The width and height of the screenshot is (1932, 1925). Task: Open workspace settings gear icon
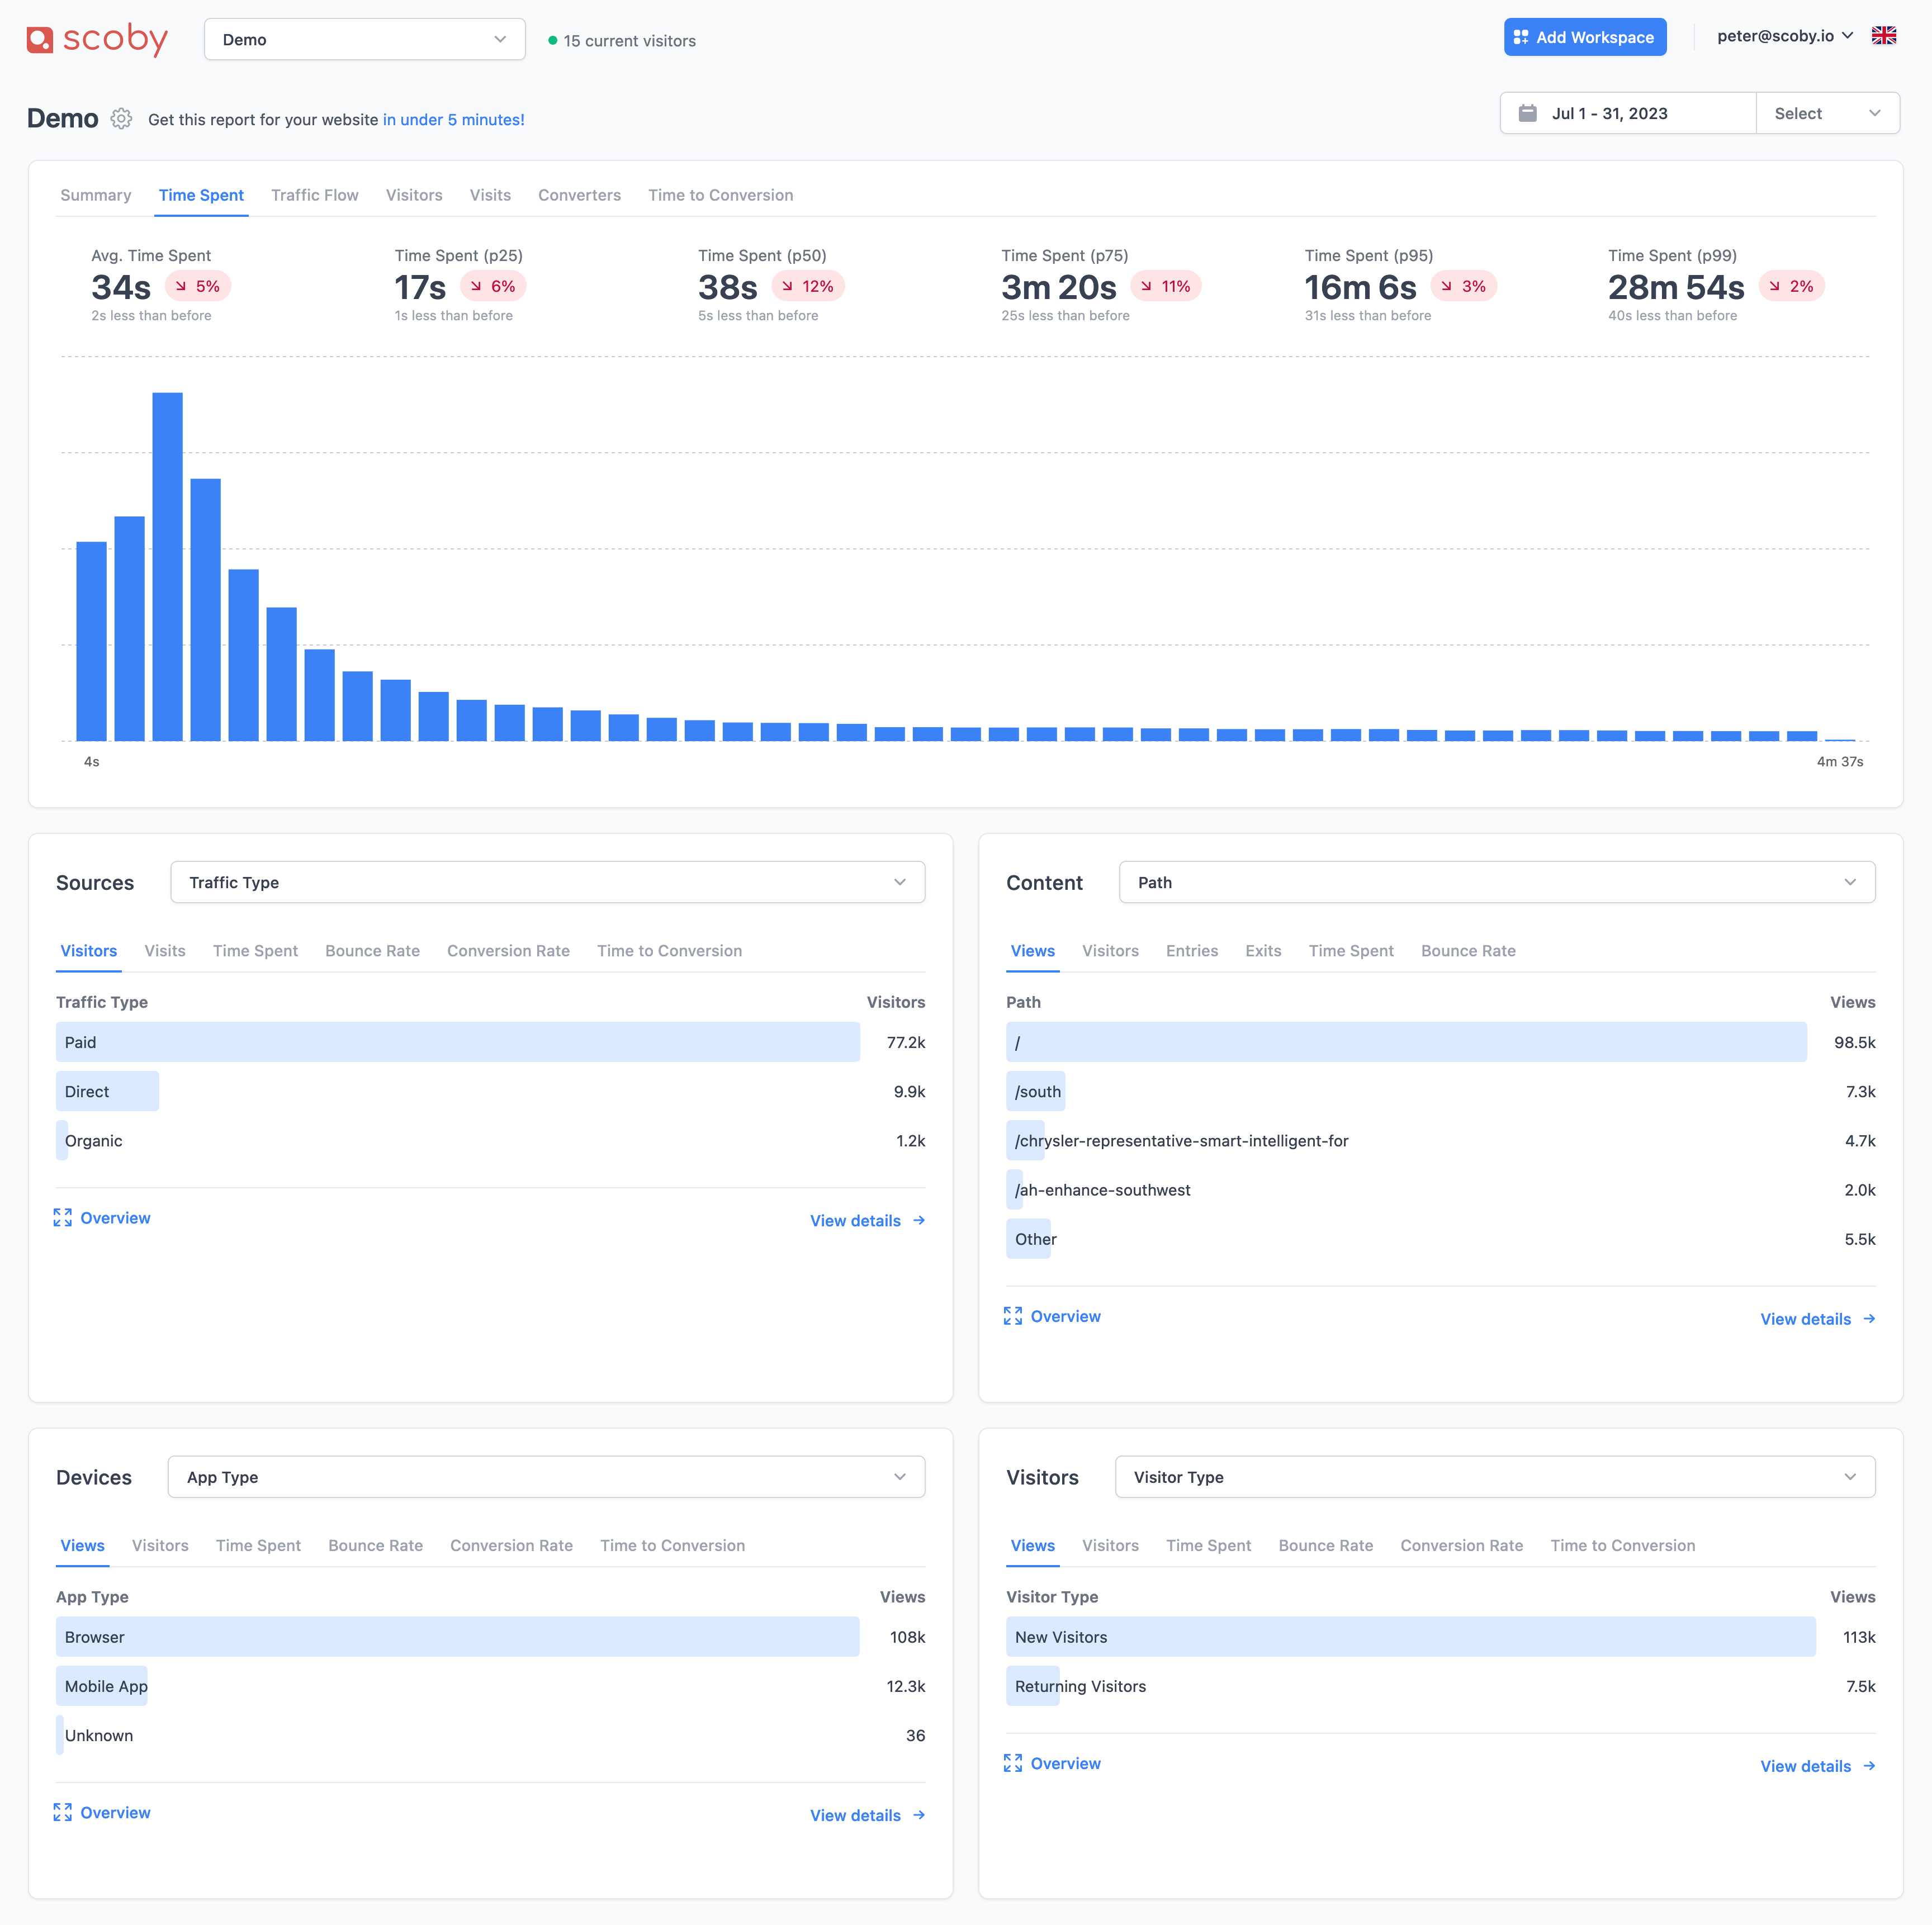coord(121,119)
